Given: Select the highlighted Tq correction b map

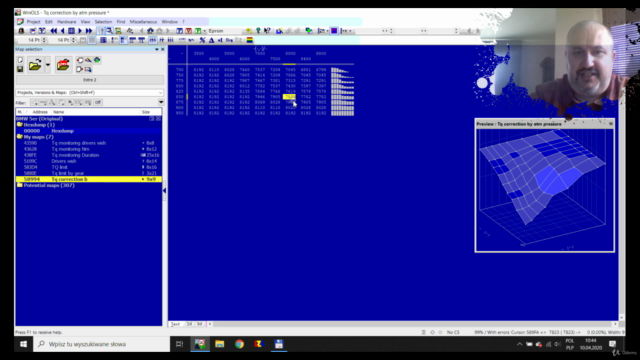Looking at the screenshot, I should 89,179.
